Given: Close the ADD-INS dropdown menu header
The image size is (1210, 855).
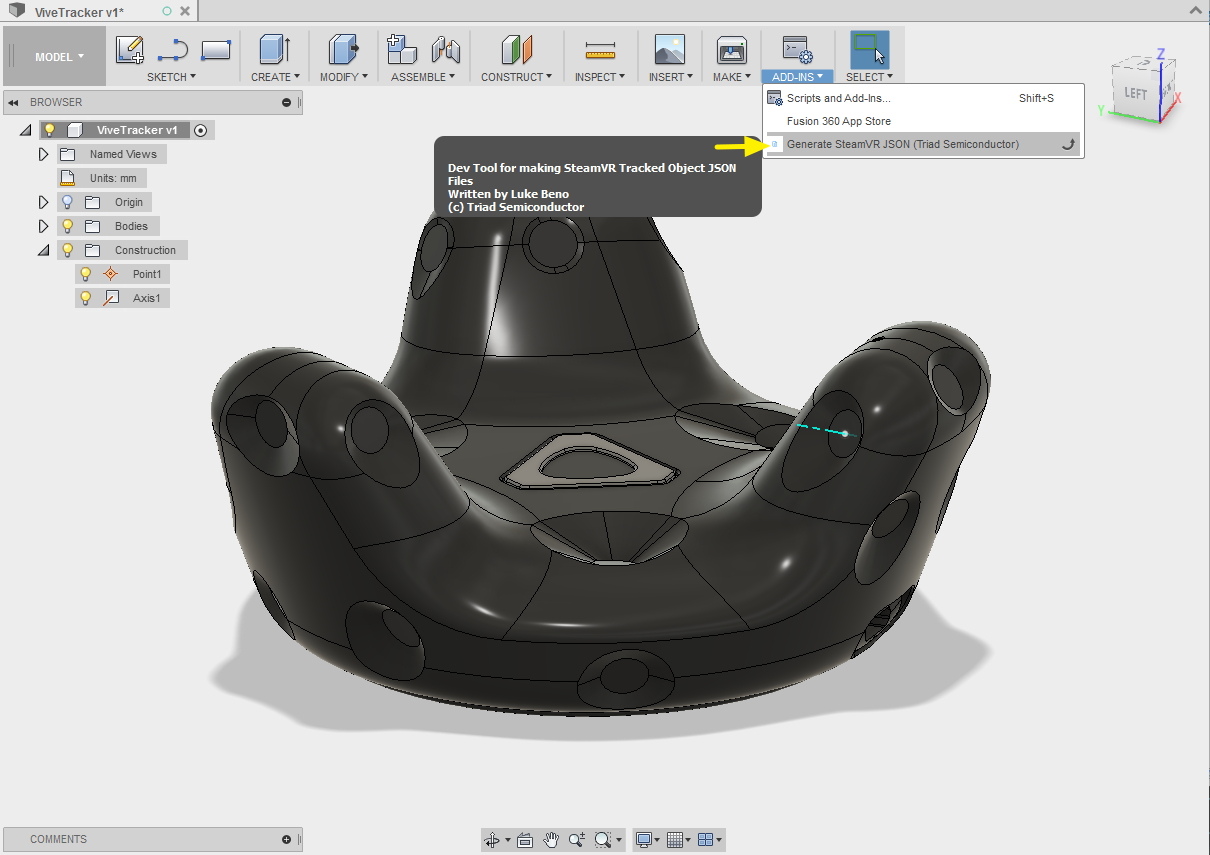Looking at the screenshot, I should (x=797, y=77).
